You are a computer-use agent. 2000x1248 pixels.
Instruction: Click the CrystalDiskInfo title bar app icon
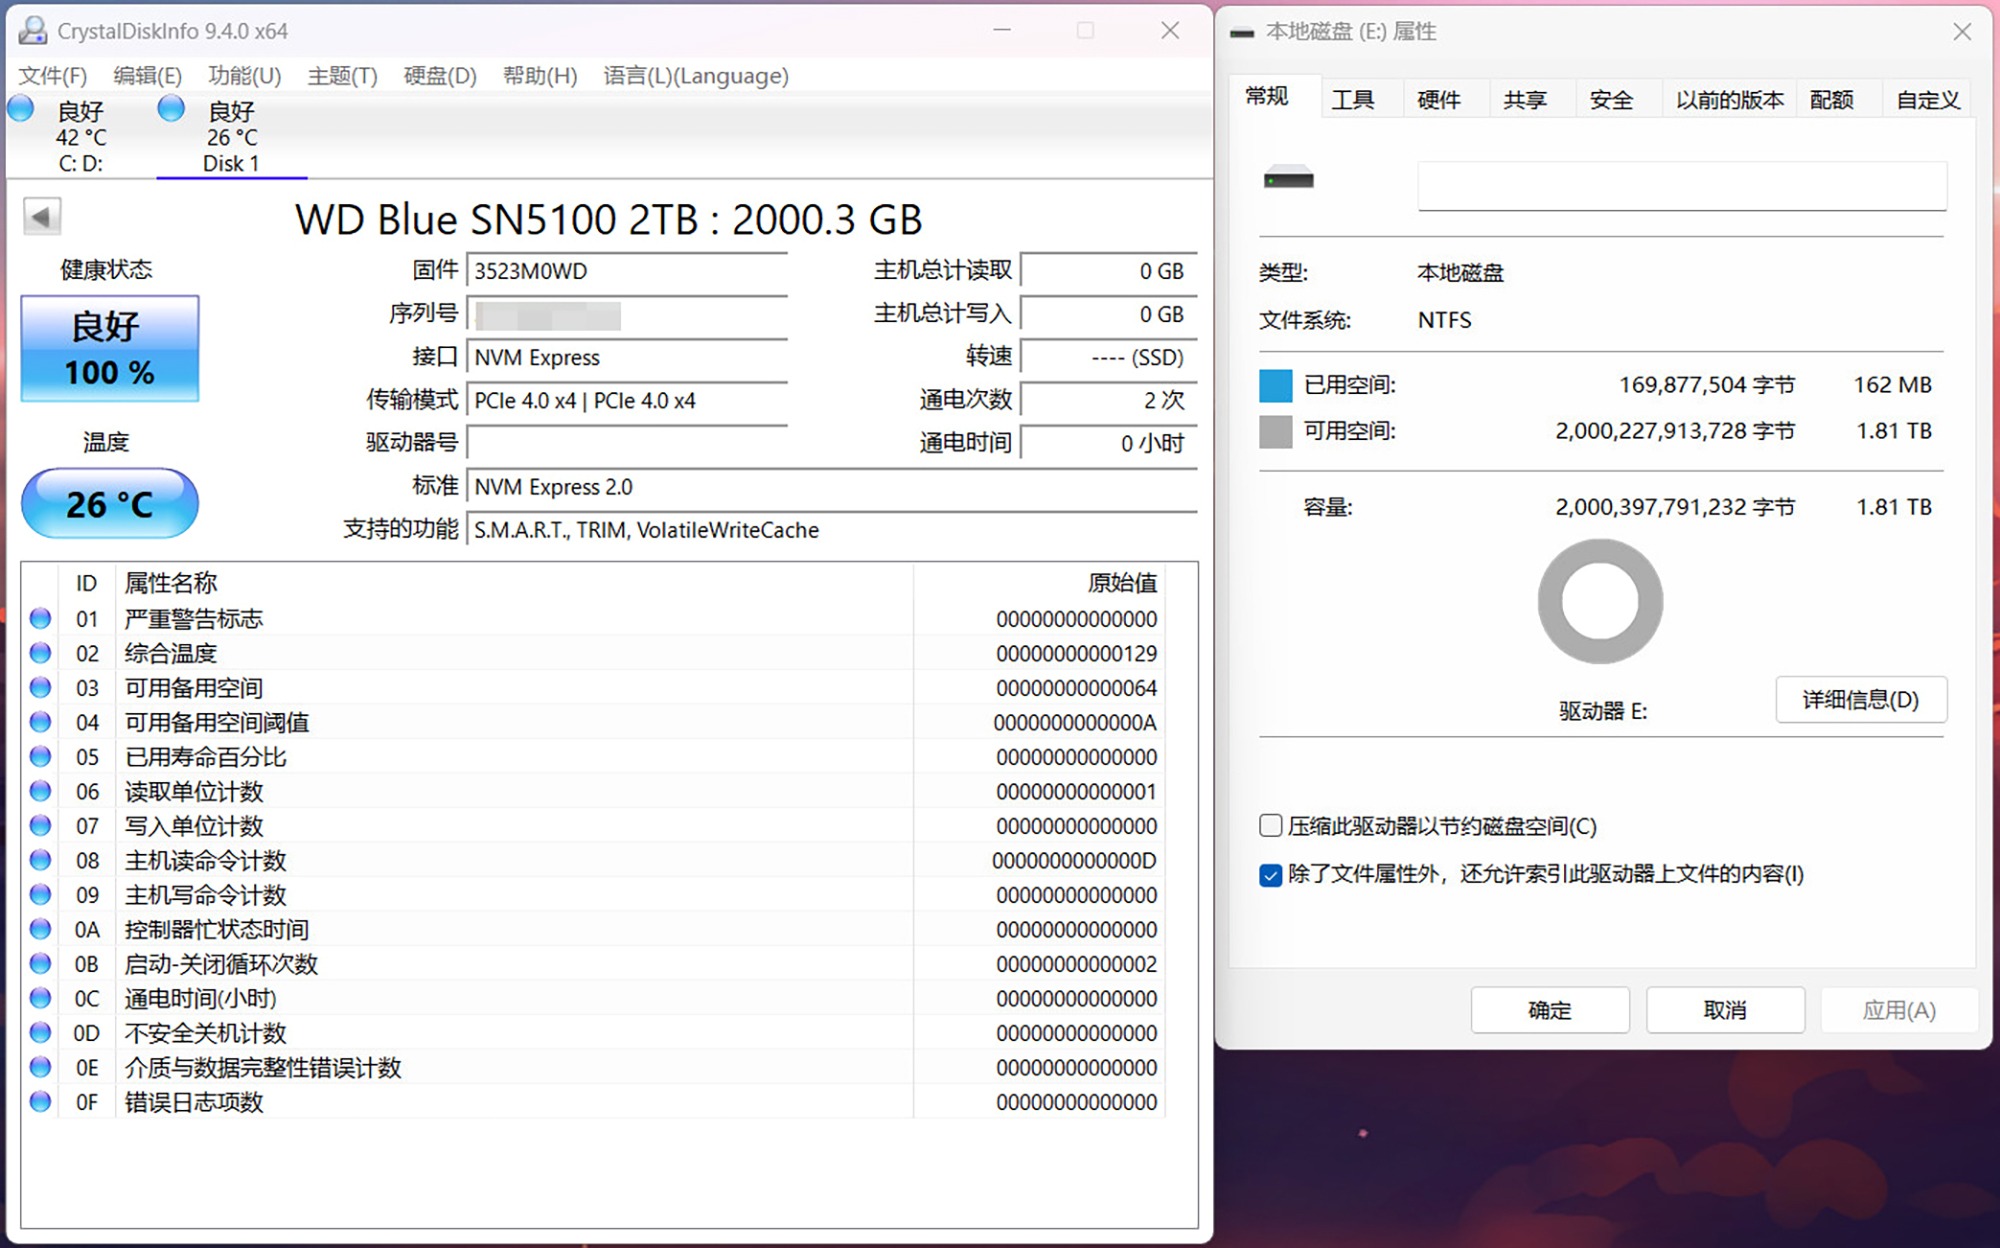(x=33, y=31)
